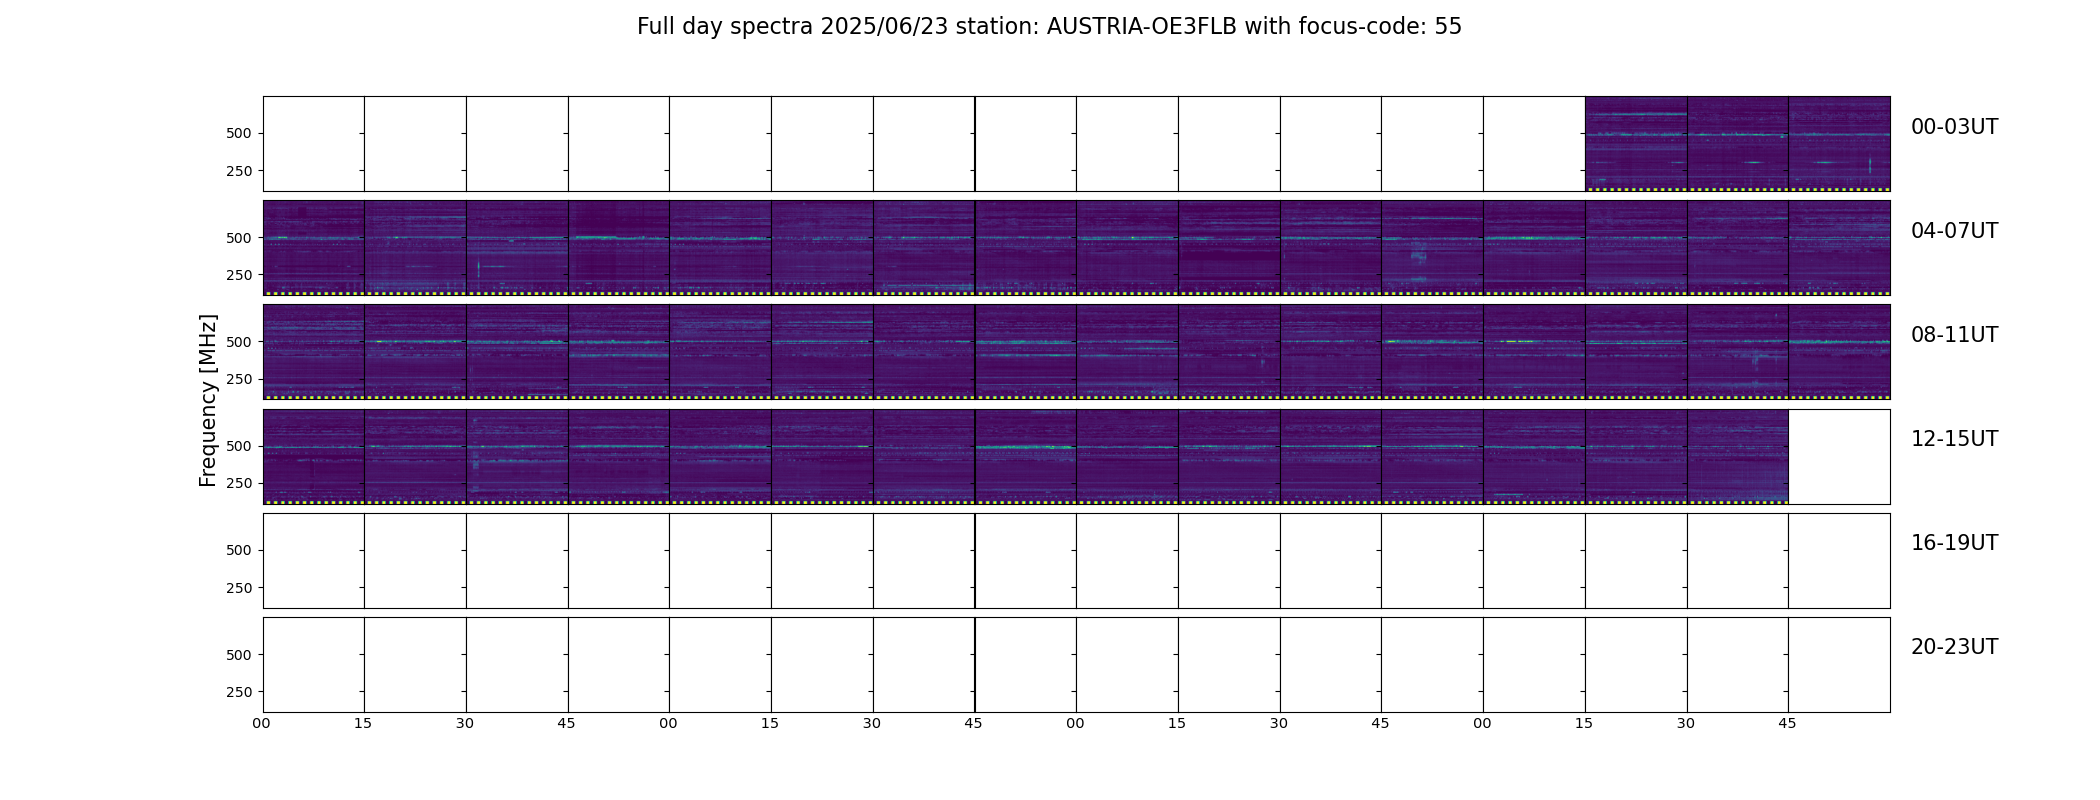Click the '500' tick label of the 00-03UT row
Viewport: 2100px width, 800px height.
click(x=239, y=133)
